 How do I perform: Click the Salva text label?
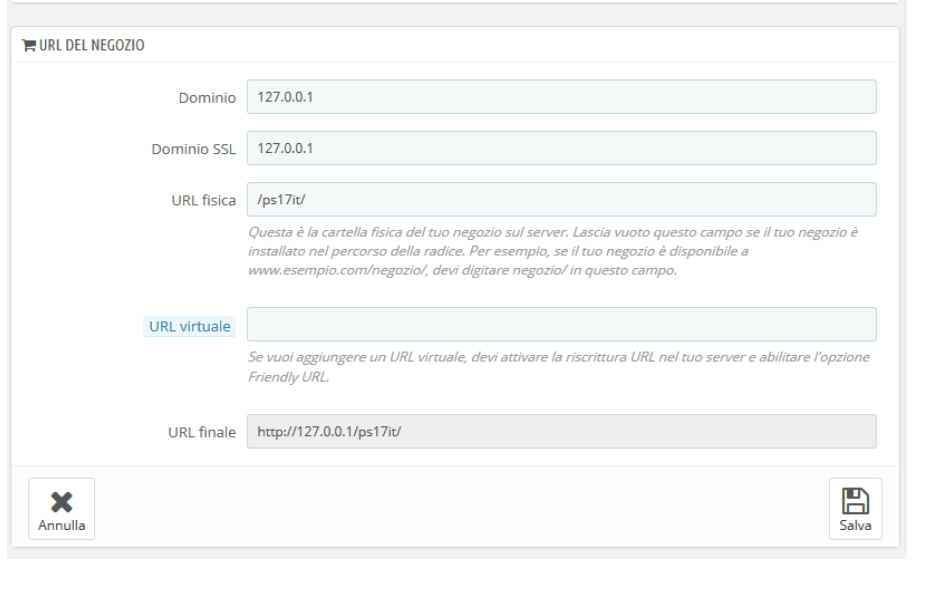[x=855, y=525]
